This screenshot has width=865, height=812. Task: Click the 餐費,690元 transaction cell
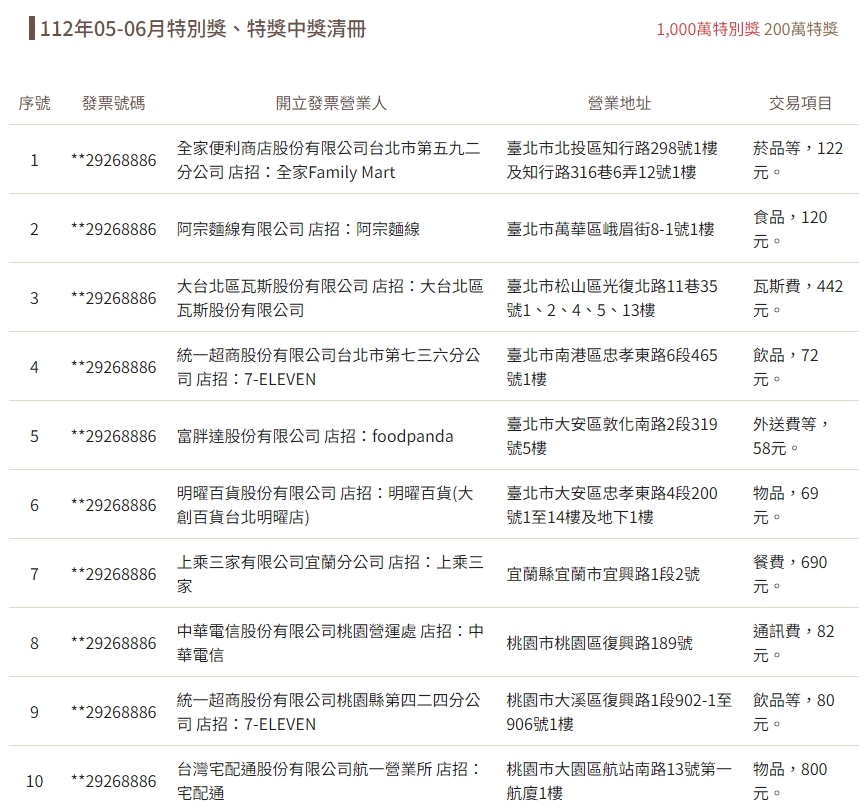[790, 574]
